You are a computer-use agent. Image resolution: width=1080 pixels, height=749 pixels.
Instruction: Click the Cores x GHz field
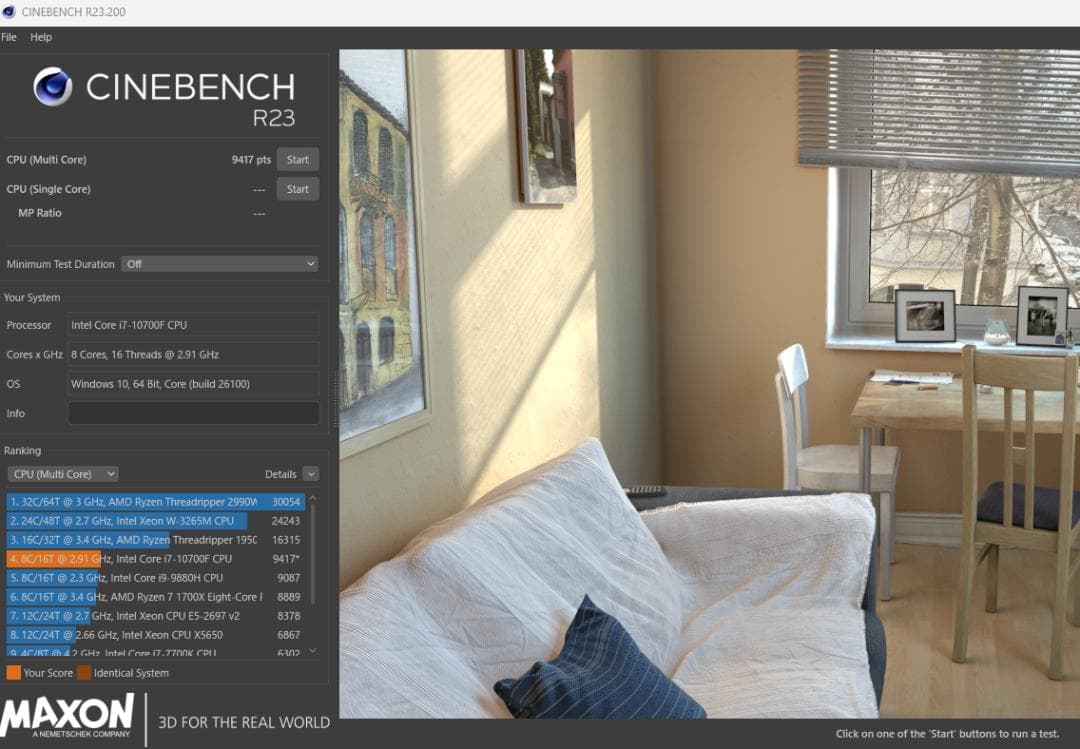[194, 354]
